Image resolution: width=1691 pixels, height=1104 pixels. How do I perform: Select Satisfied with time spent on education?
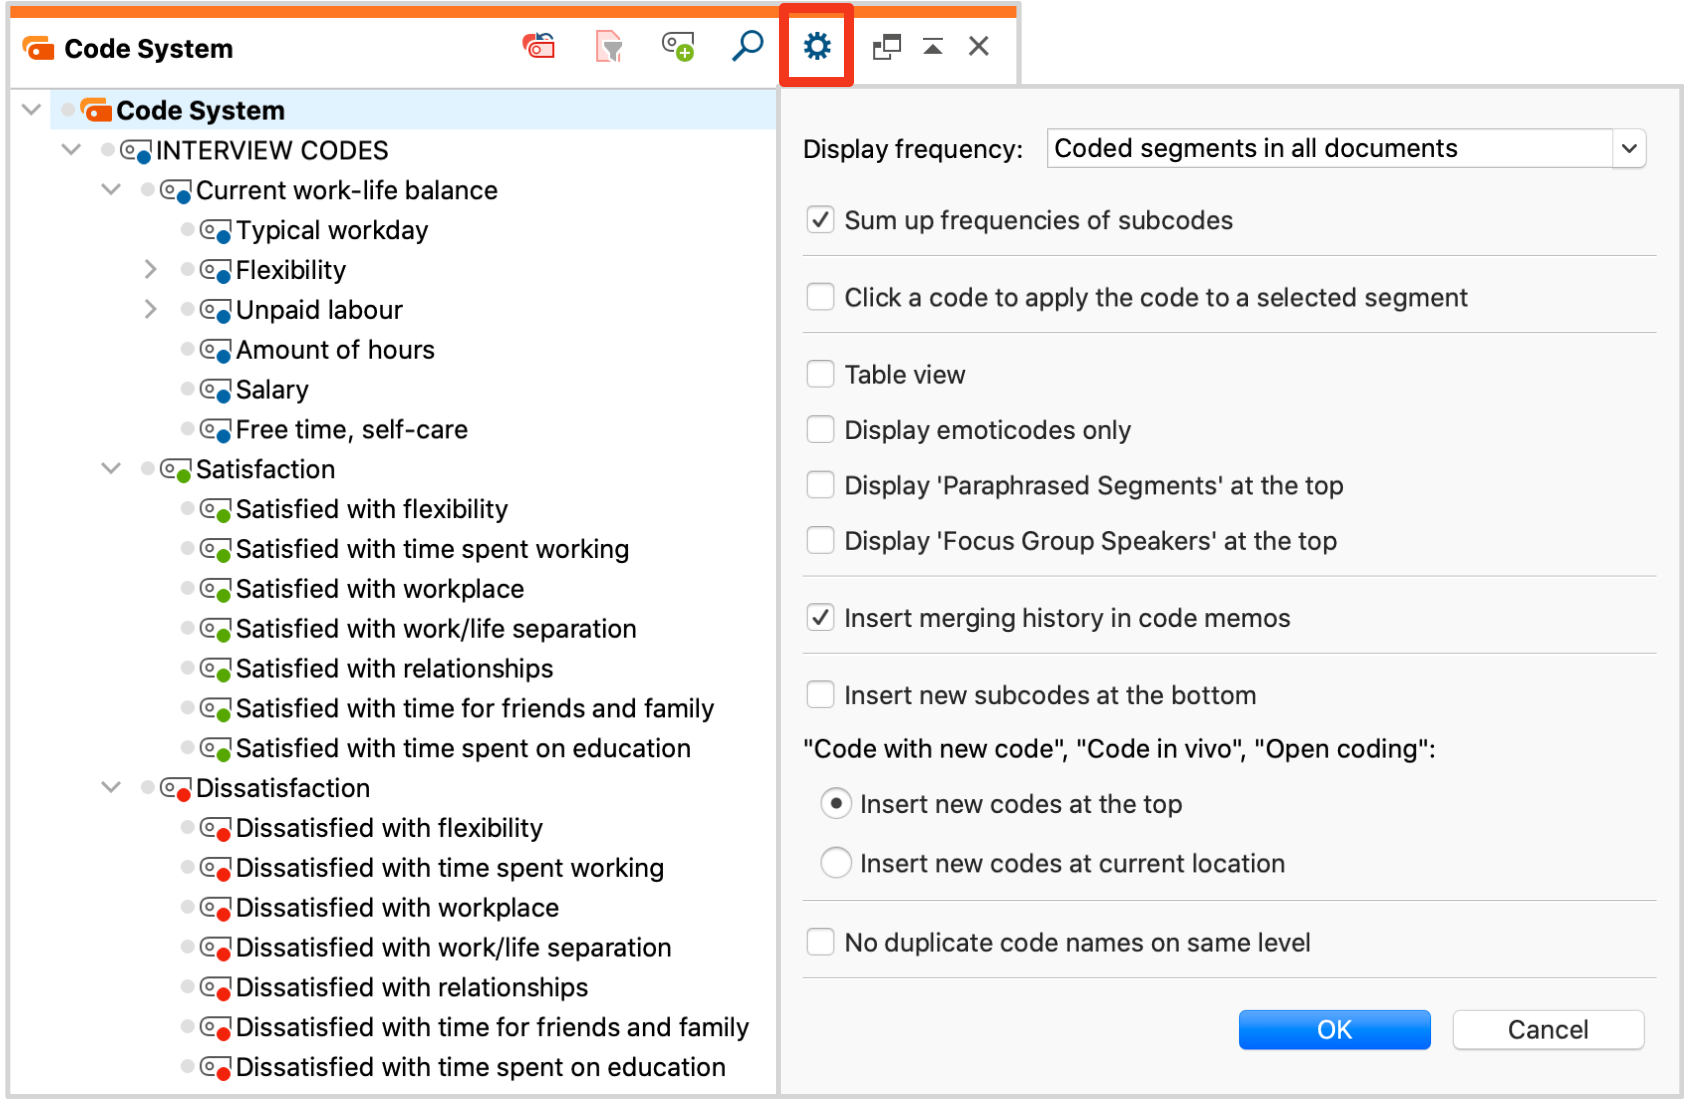pyautogui.click(x=463, y=749)
